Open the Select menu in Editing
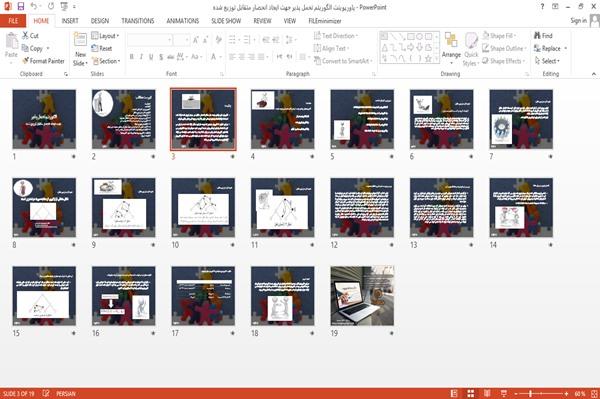Viewport: 600px width, 399px height. [547, 61]
